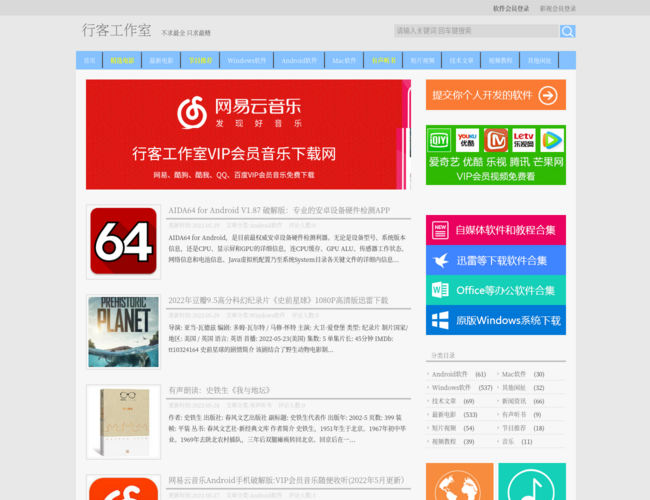The height and width of the screenshot is (500, 650).
Task: Go to the 首页 nav tab
Action: (x=90, y=61)
